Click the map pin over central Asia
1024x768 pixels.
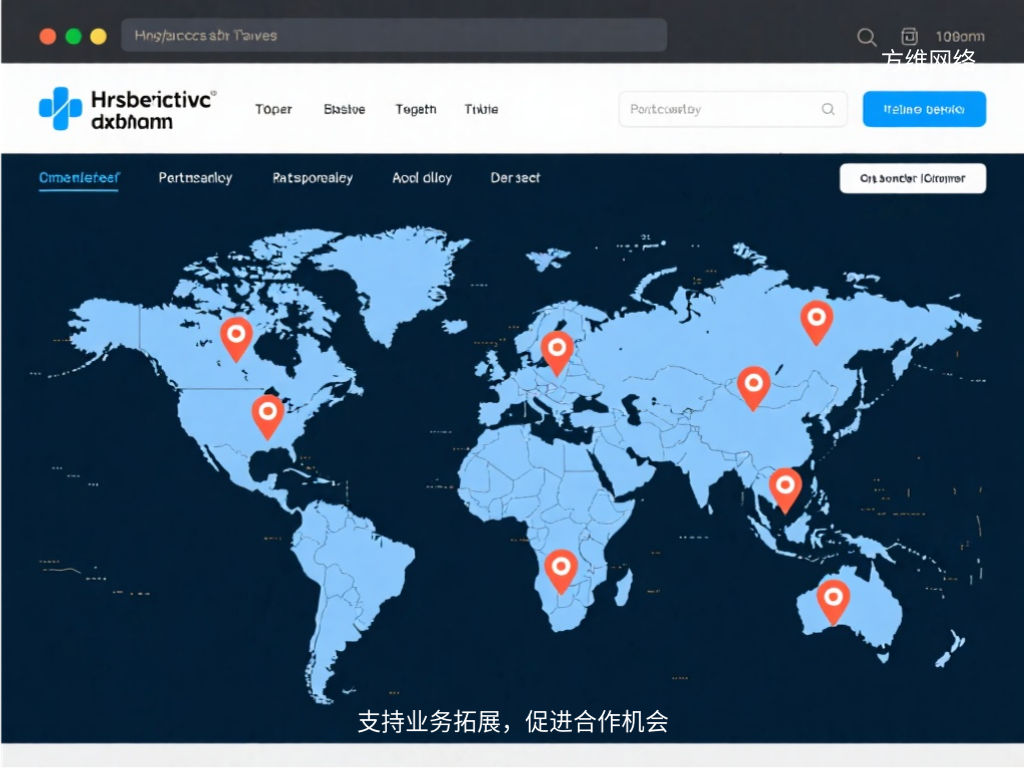tap(753, 384)
